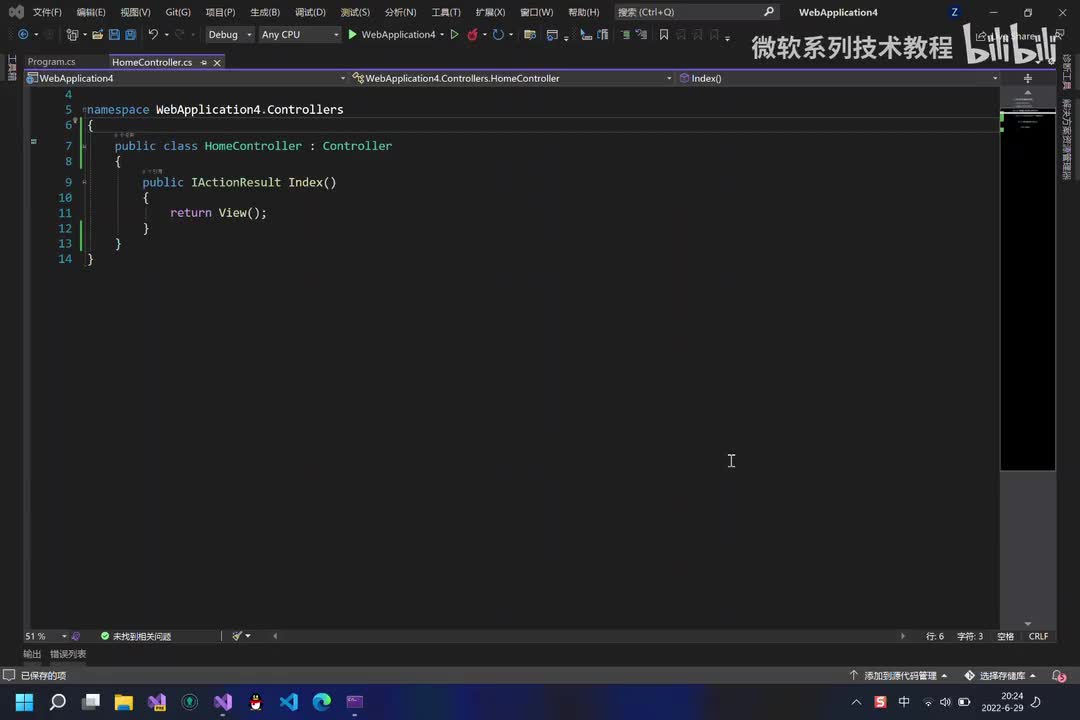Open the 窗口(W) menu
1080x720 pixels.
pos(536,12)
